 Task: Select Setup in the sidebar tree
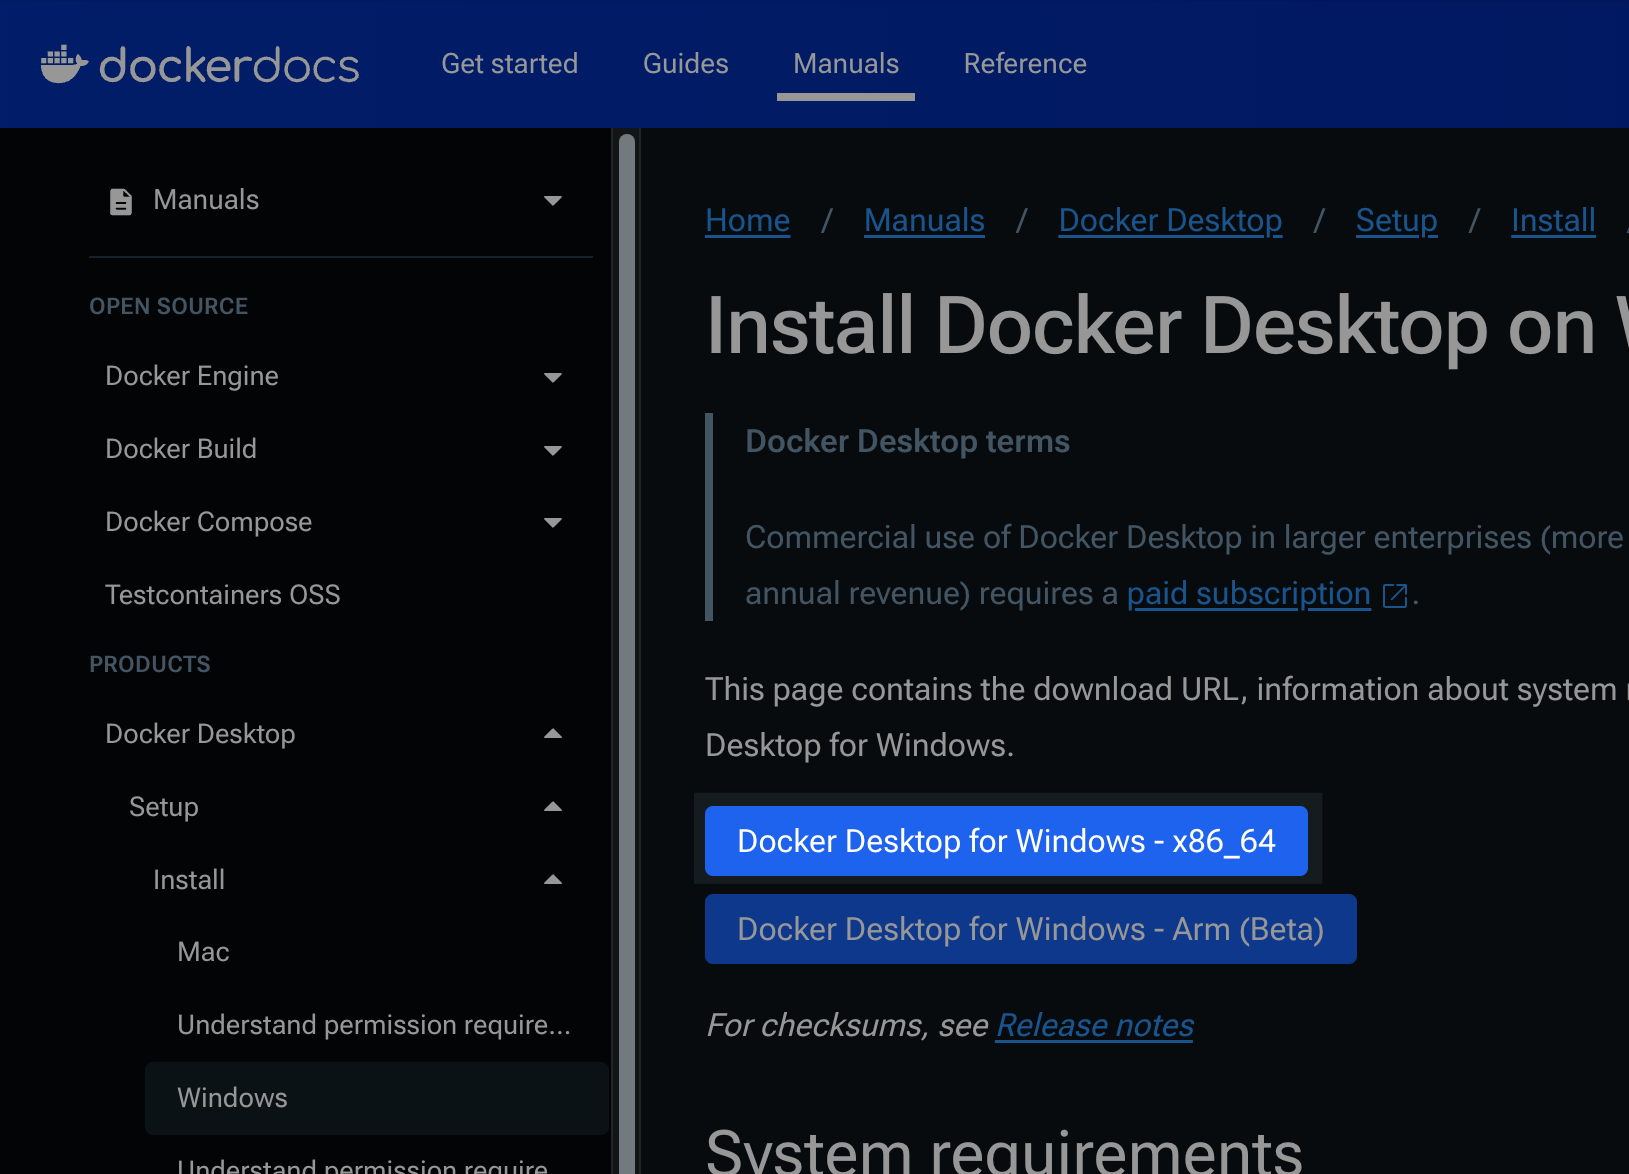(164, 807)
